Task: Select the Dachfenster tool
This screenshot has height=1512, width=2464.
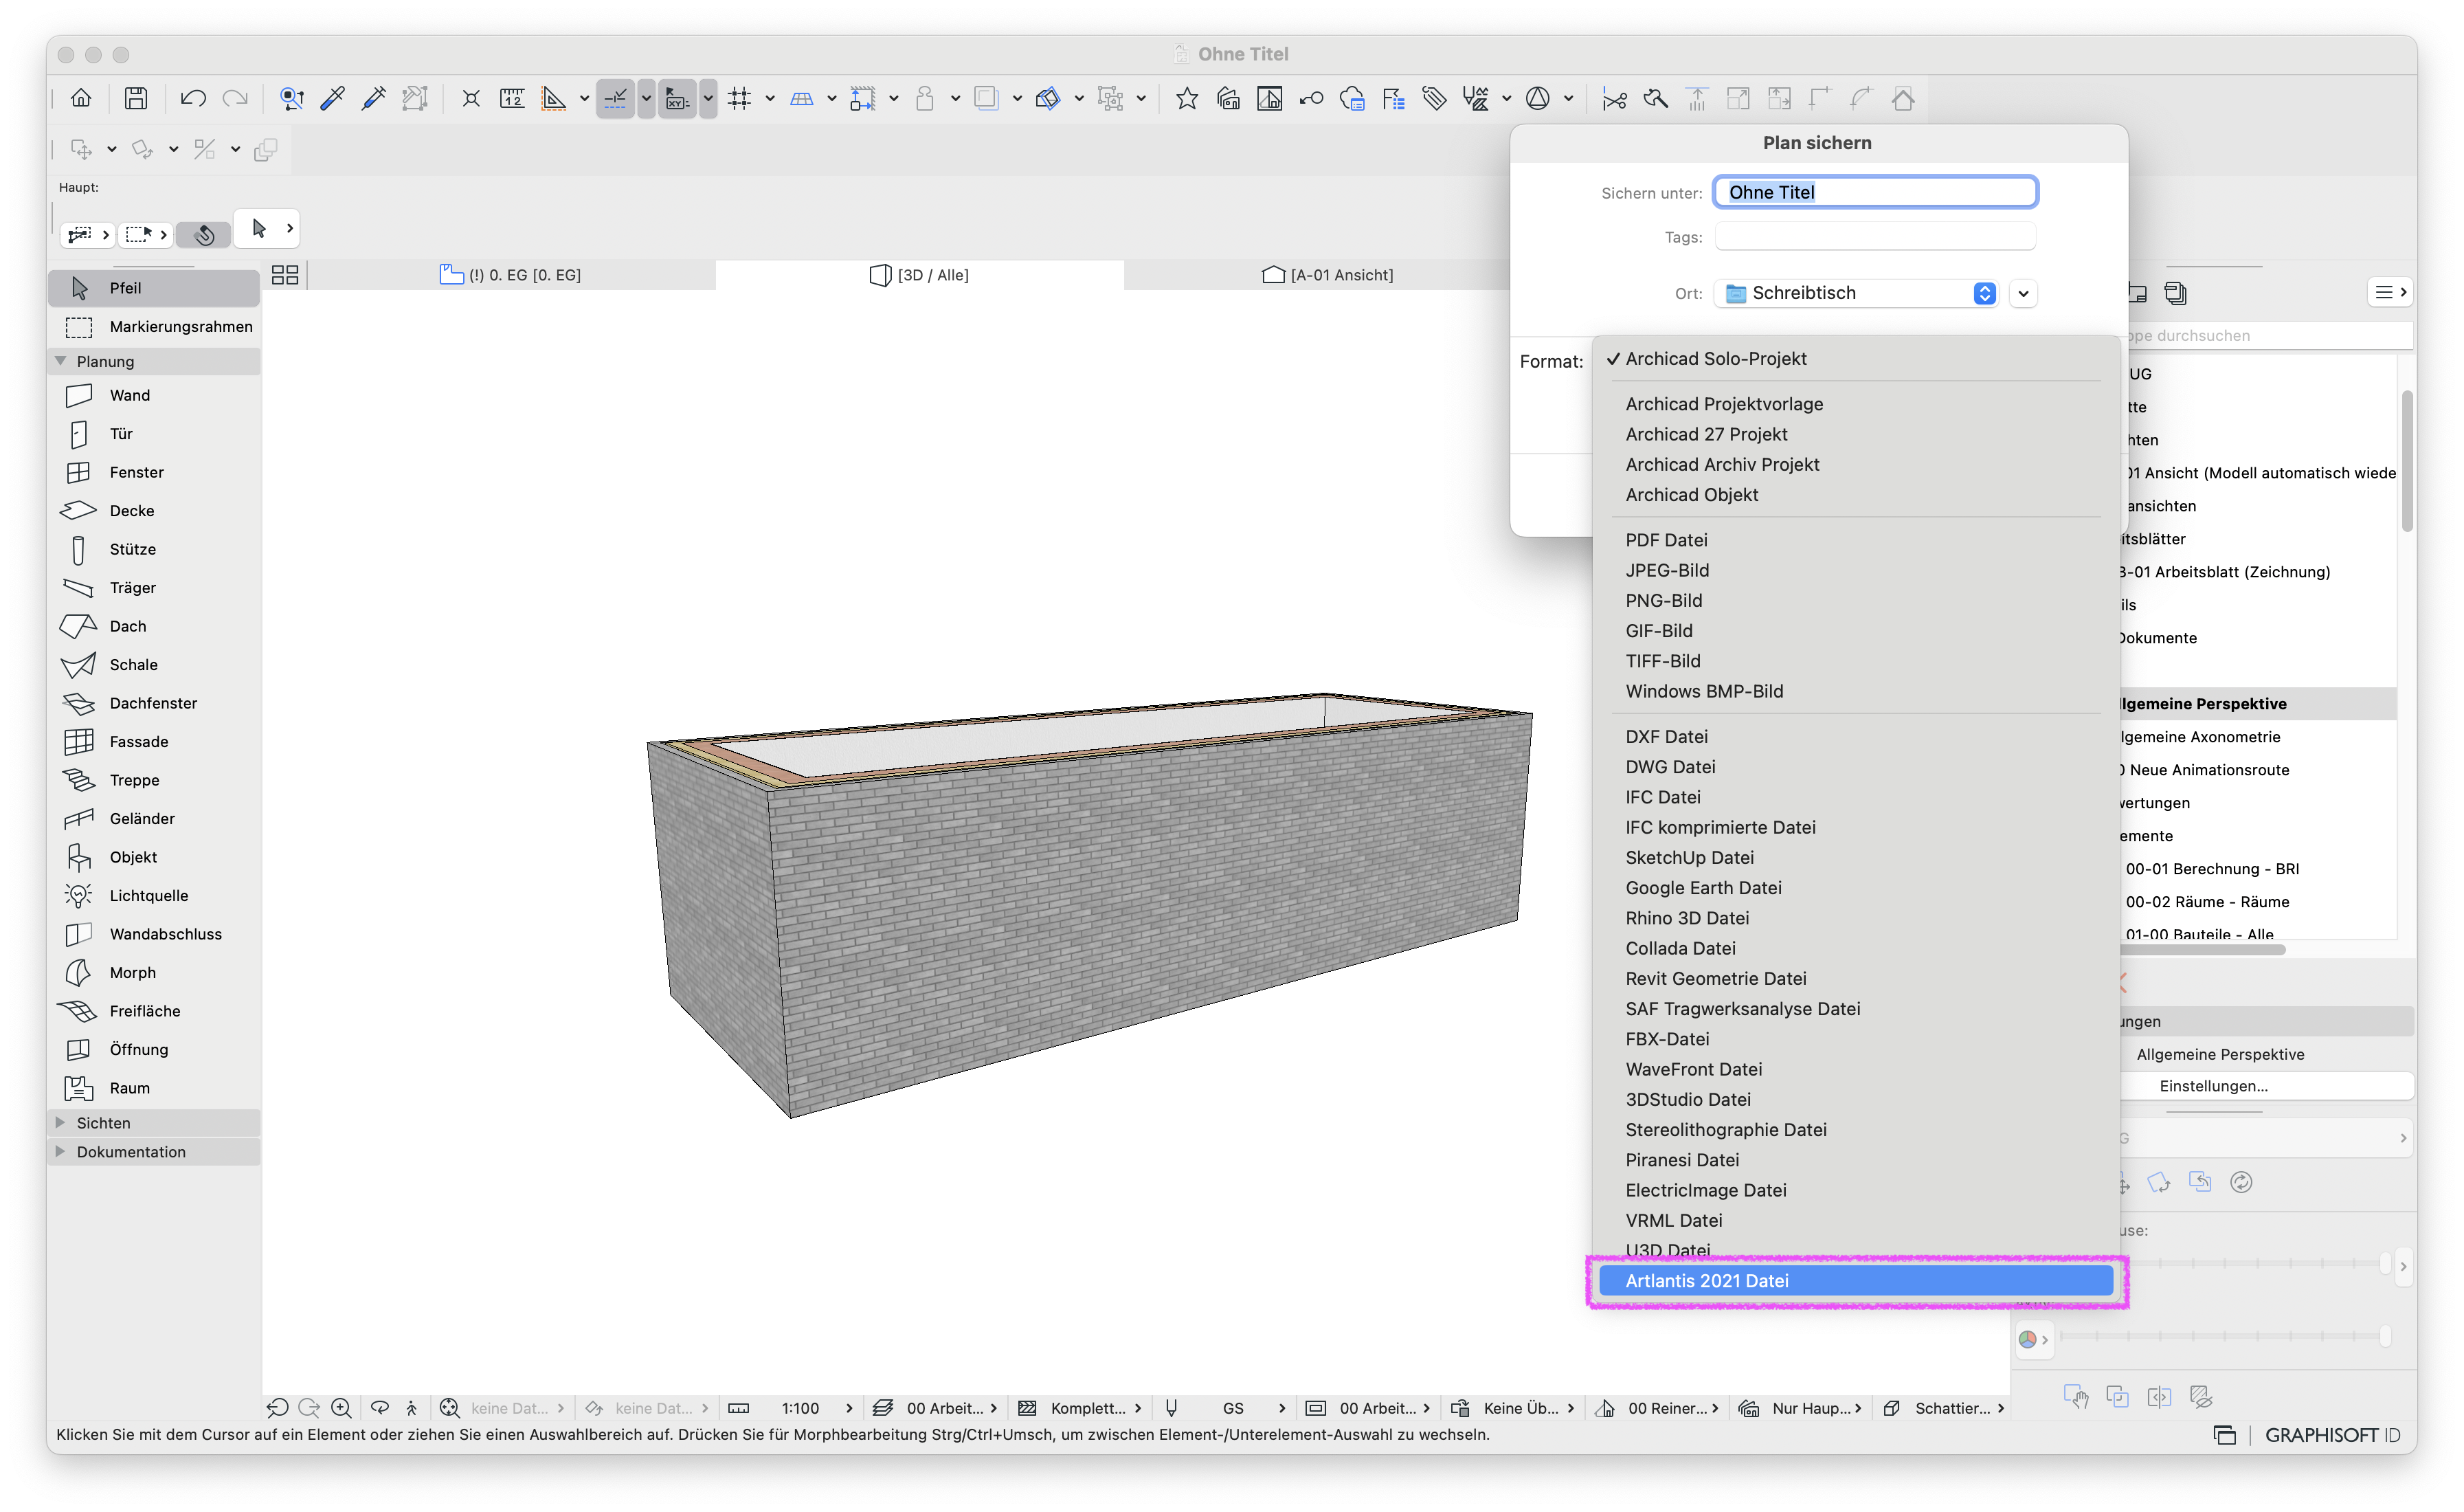Action: (x=155, y=703)
